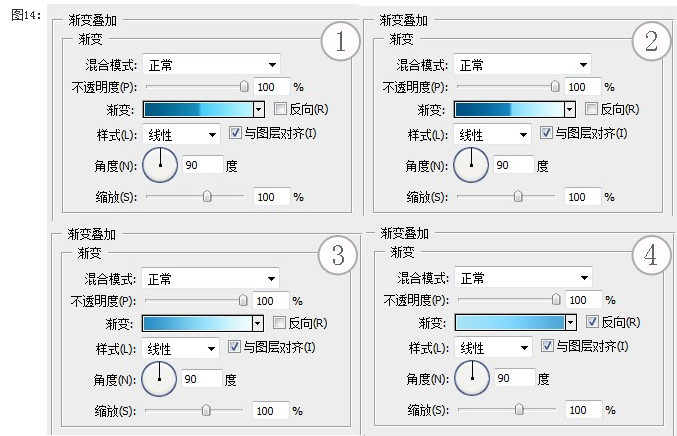The width and height of the screenshot is (677, 436).
Task: Enable 反向 (Reverse) checkbox in panel 1
Action: 280,109
